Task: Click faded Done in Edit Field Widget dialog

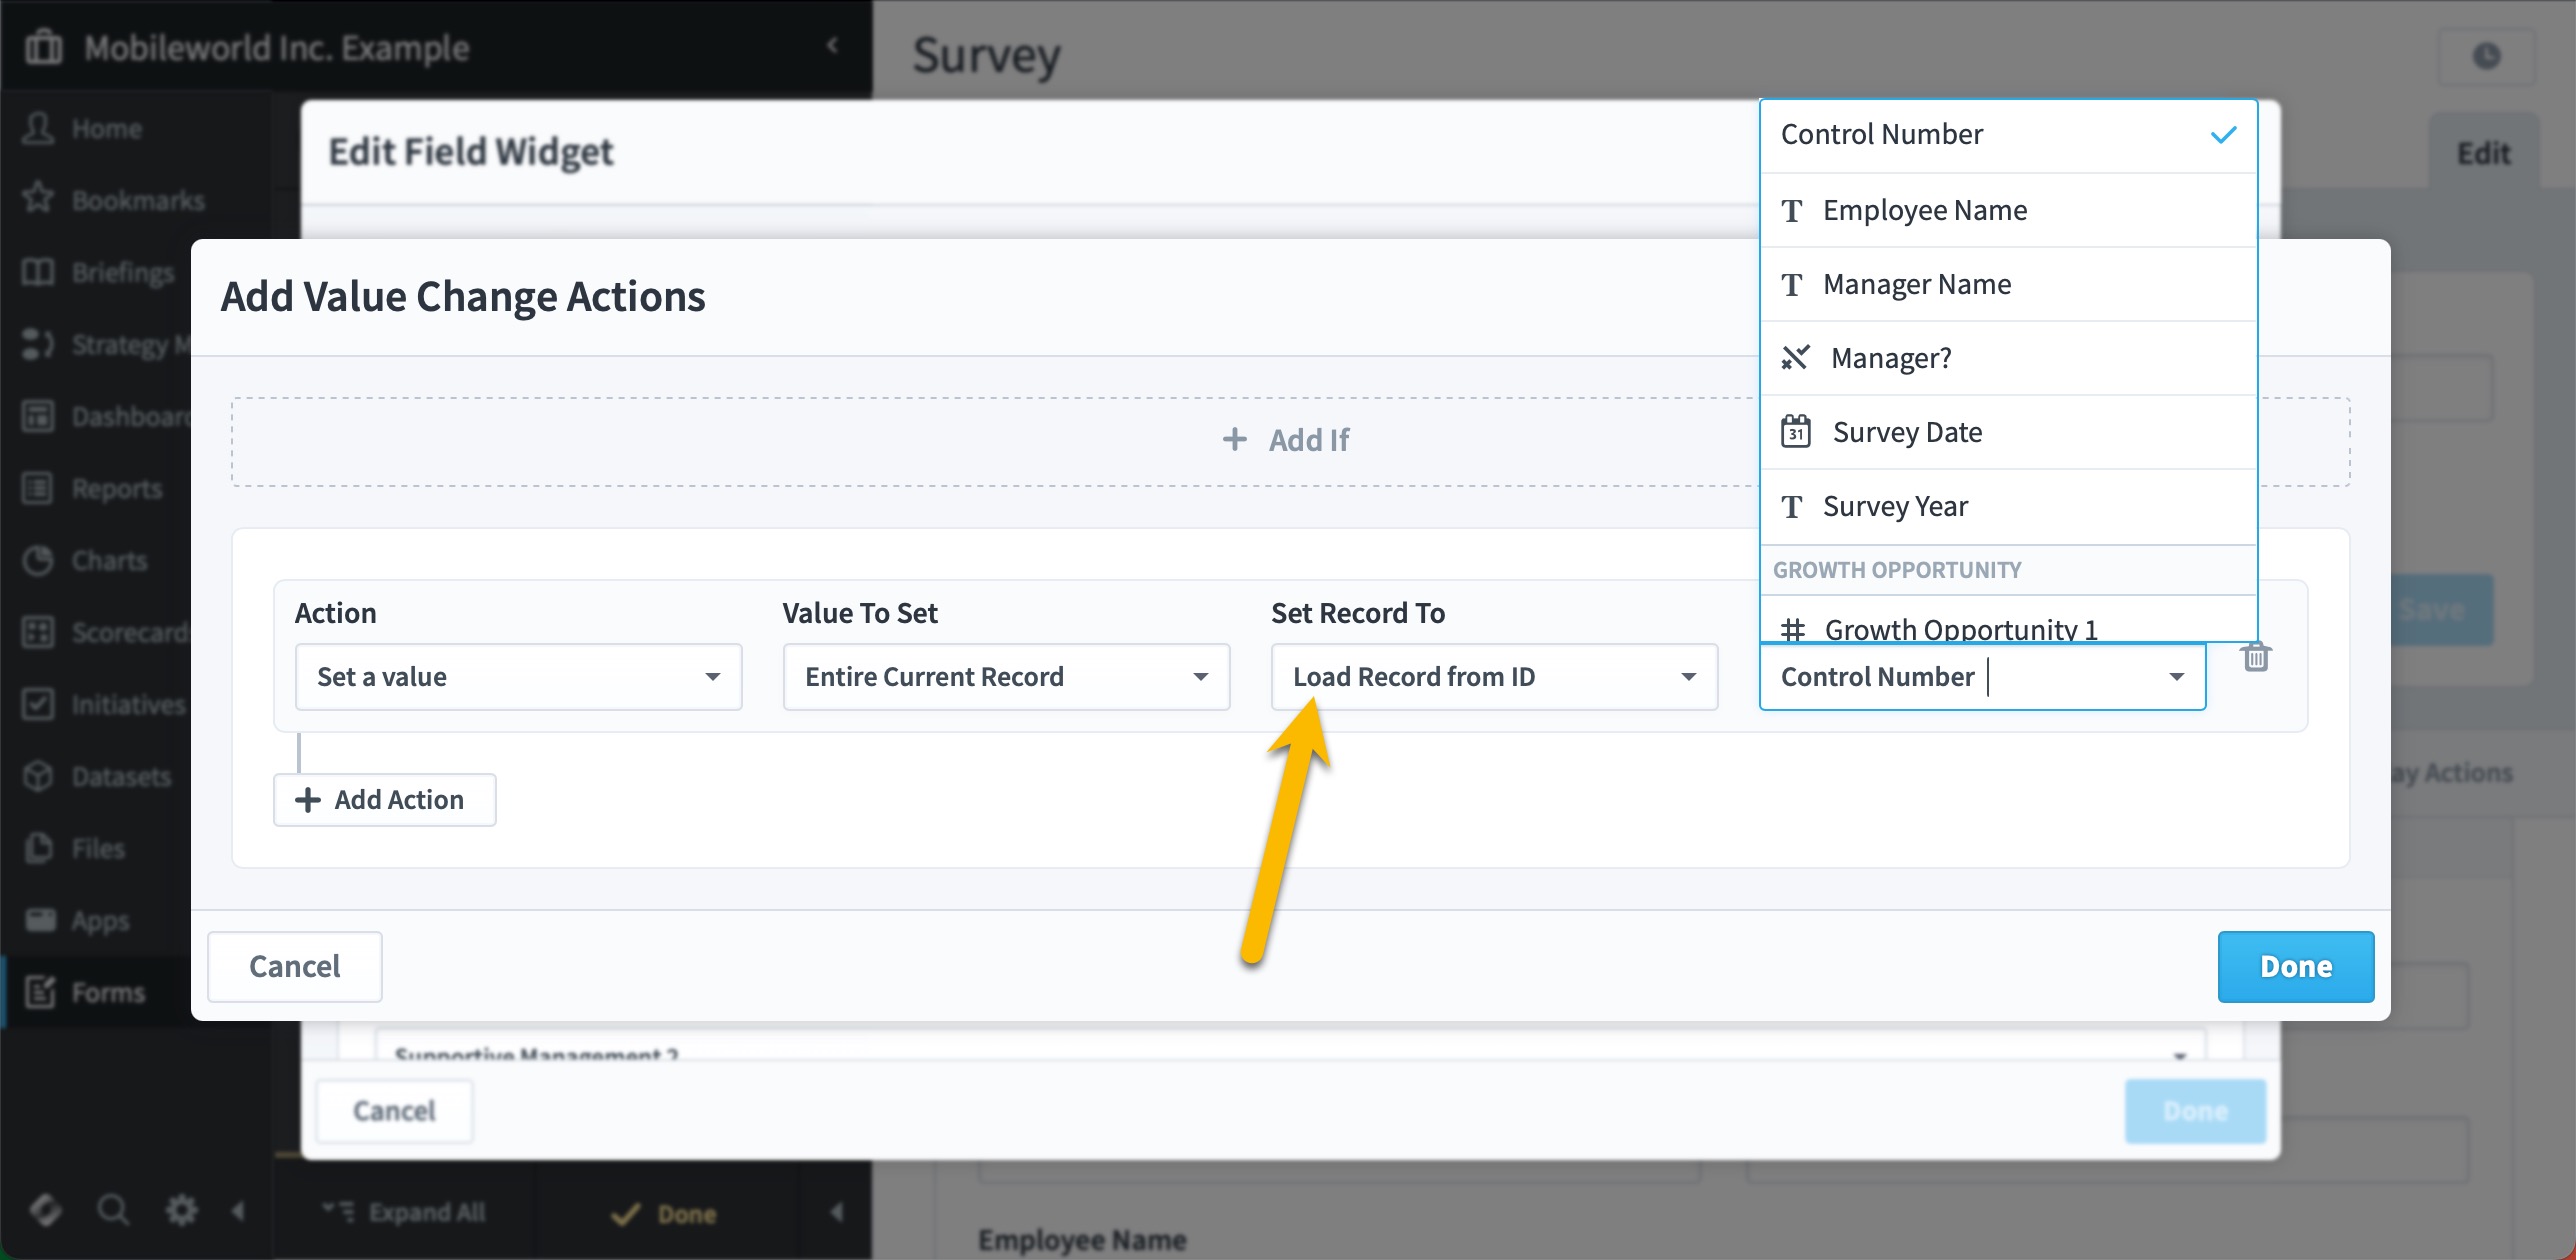Action: pyautogui.click(x=2195, y=1110)
